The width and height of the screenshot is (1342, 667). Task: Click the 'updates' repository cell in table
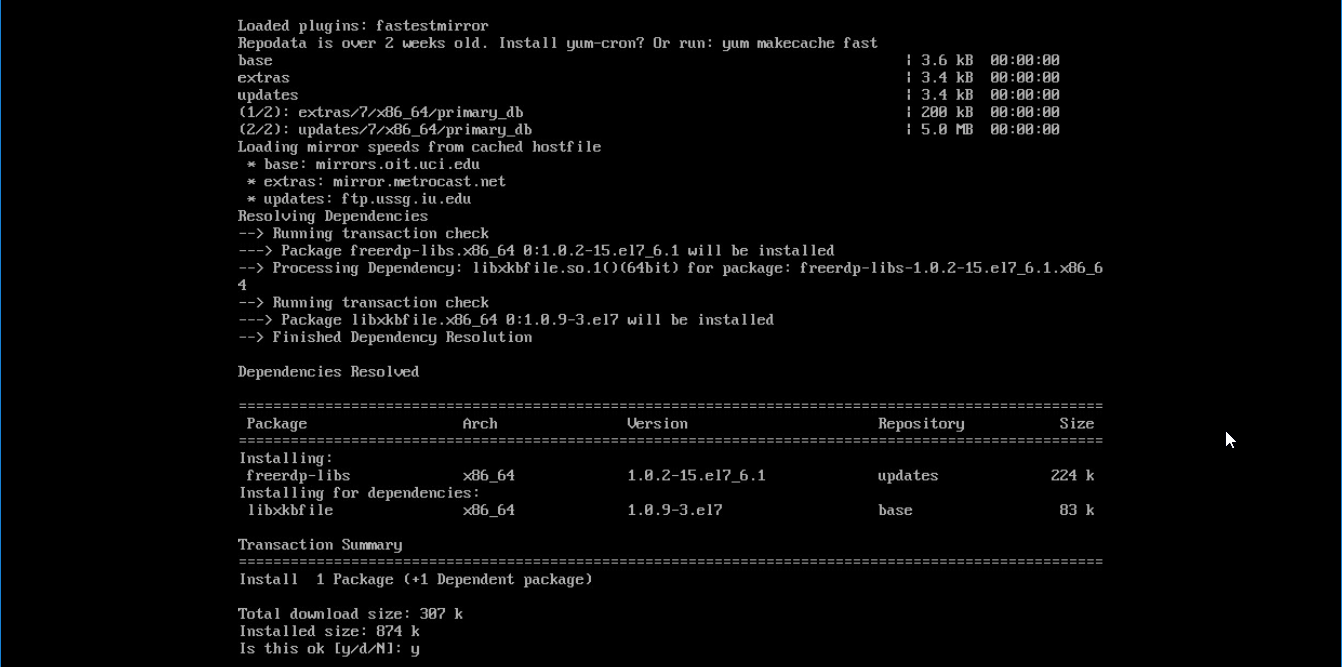[908, 476]
